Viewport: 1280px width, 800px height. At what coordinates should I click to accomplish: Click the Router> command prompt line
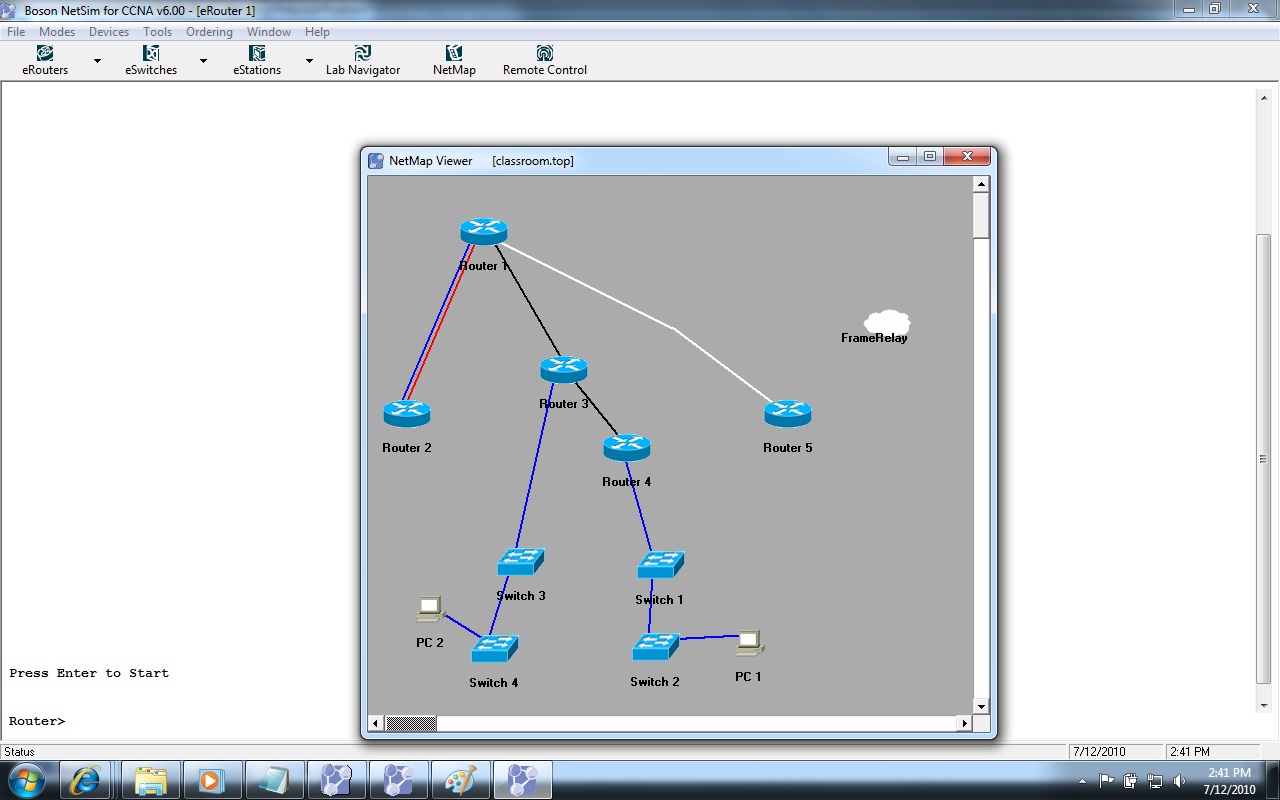tap(37, 721)
